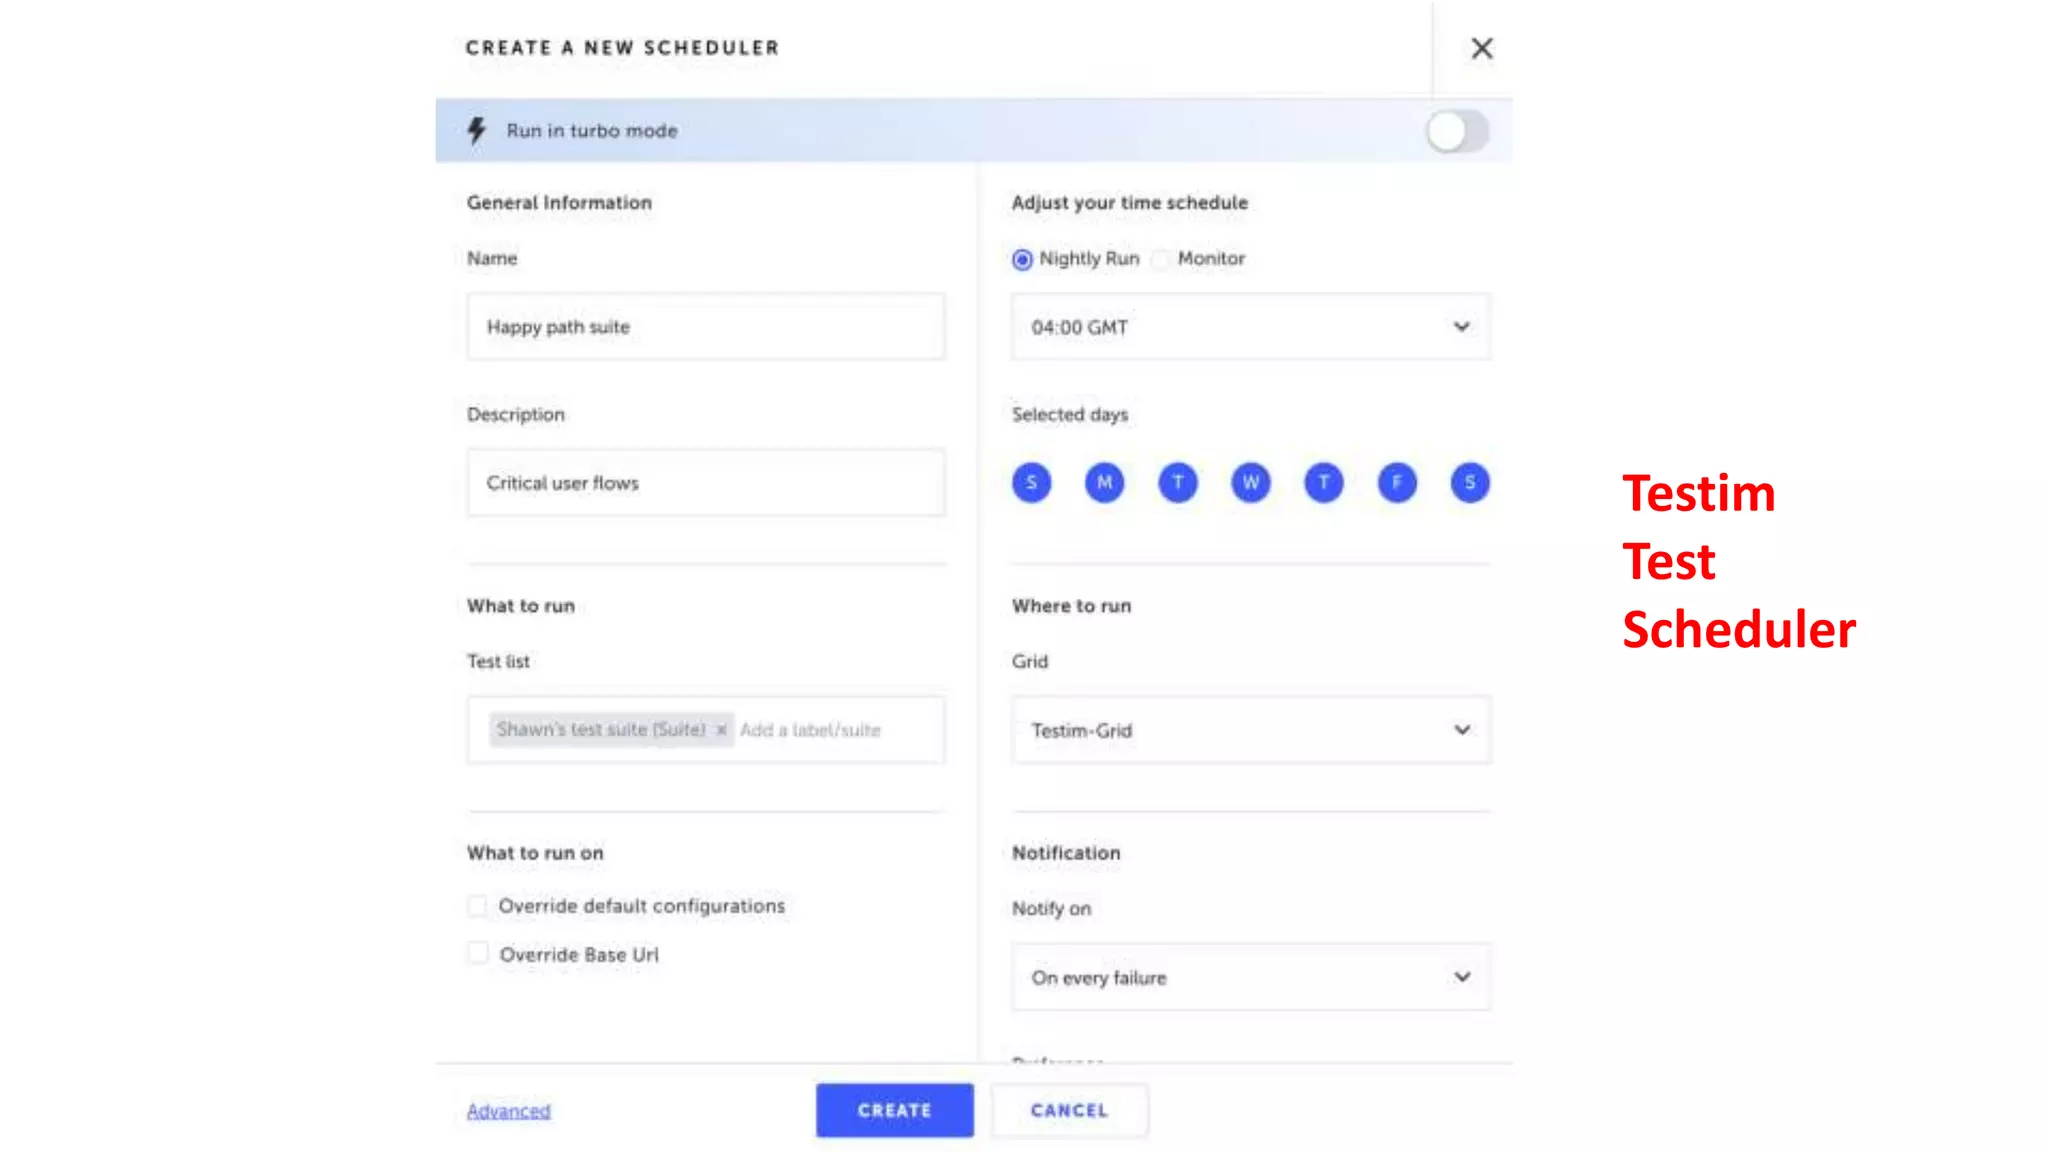
Task: Remove Shawn's test suite tag
Action: point(721,730)
